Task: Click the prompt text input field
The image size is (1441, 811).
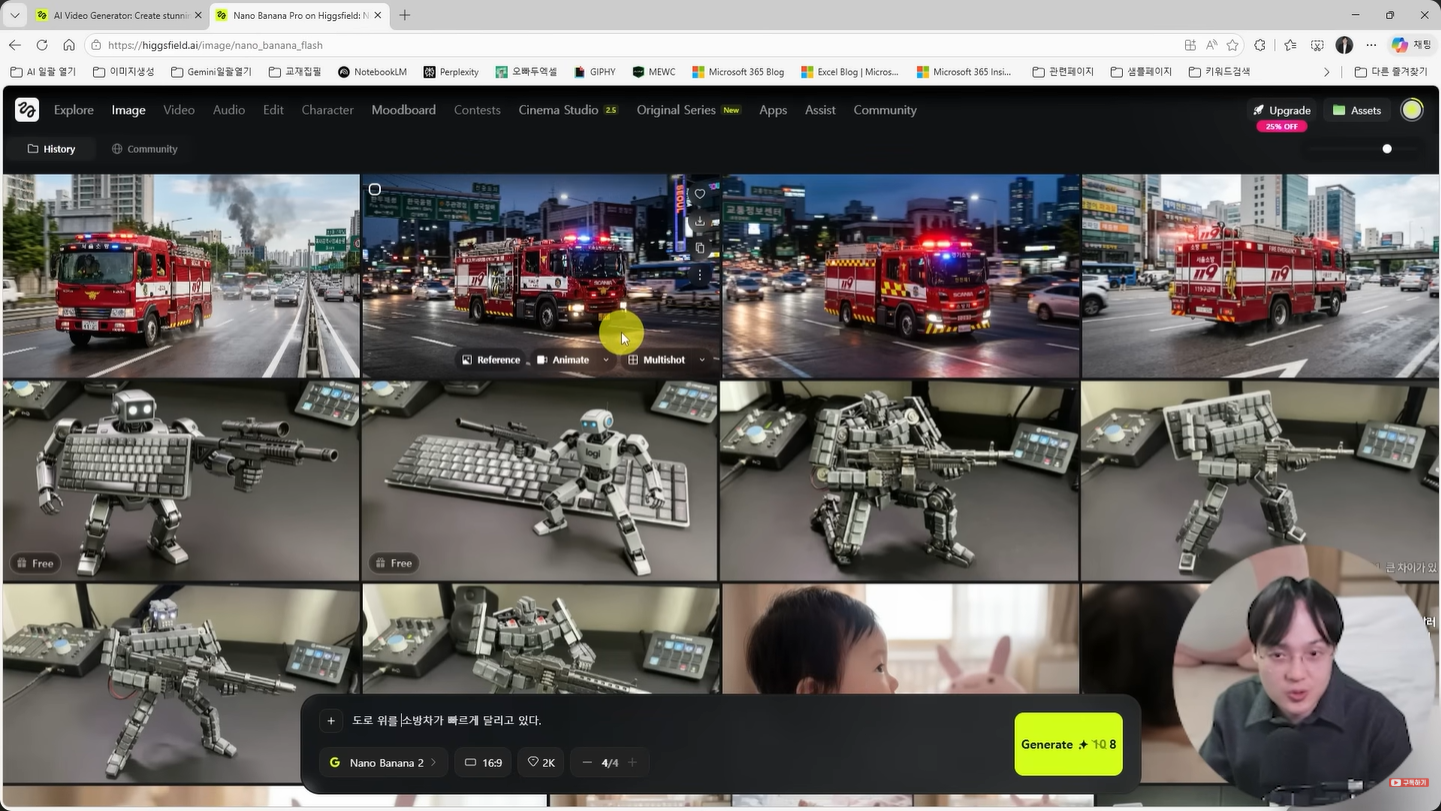Action: click(x=675, y=721)
